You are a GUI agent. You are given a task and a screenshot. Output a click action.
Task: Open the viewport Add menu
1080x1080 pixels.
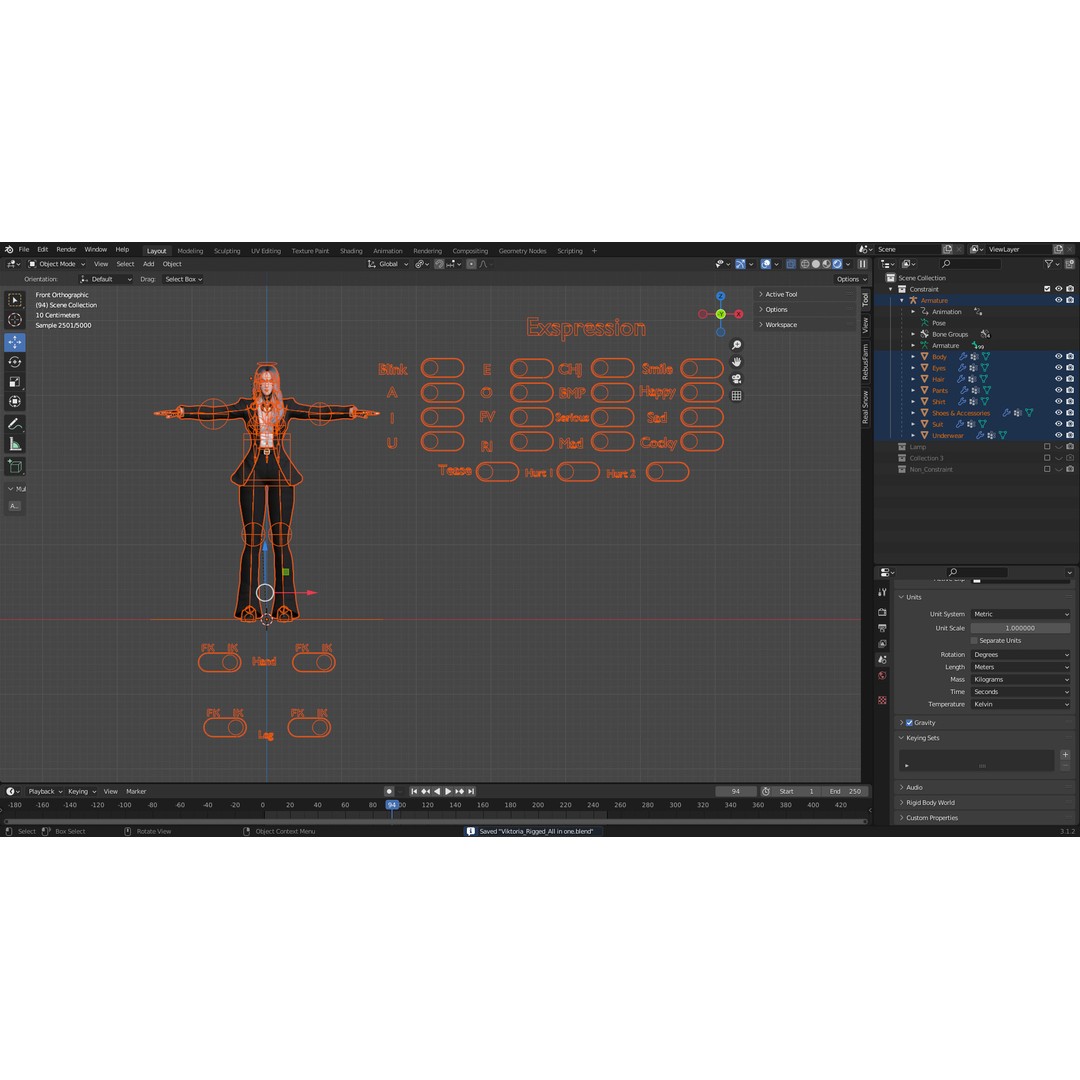pyautogui.click(x=149, y=264)
